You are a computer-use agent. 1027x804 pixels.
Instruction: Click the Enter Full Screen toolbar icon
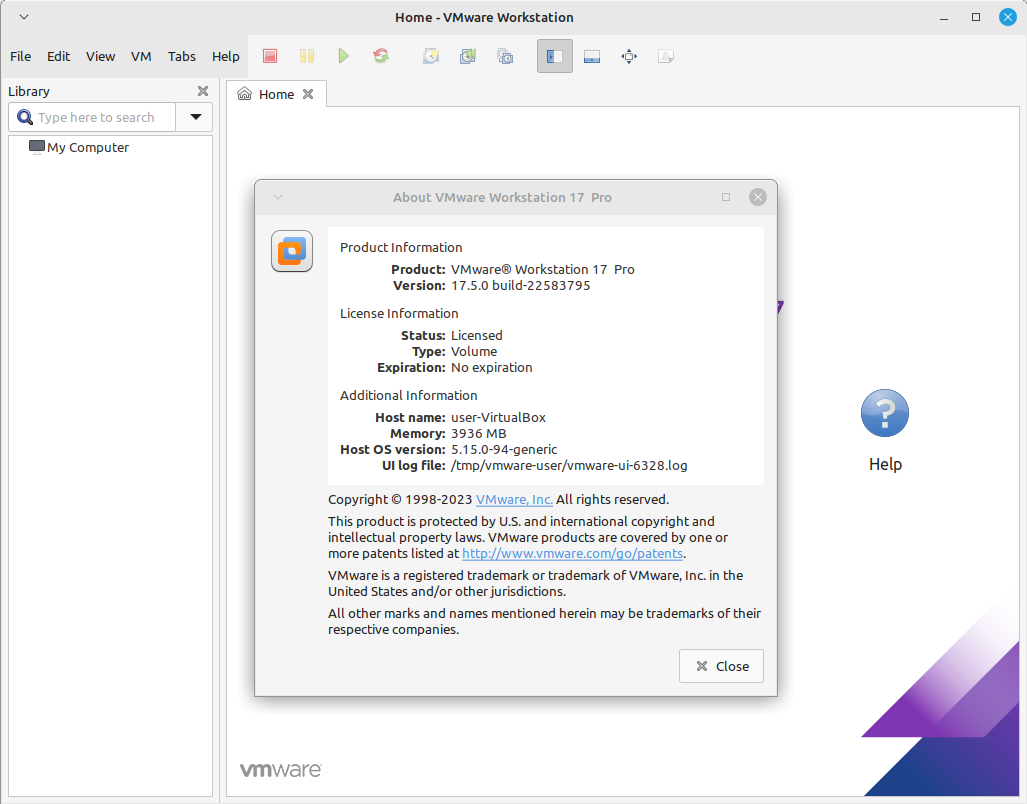[x=629, y=56]
